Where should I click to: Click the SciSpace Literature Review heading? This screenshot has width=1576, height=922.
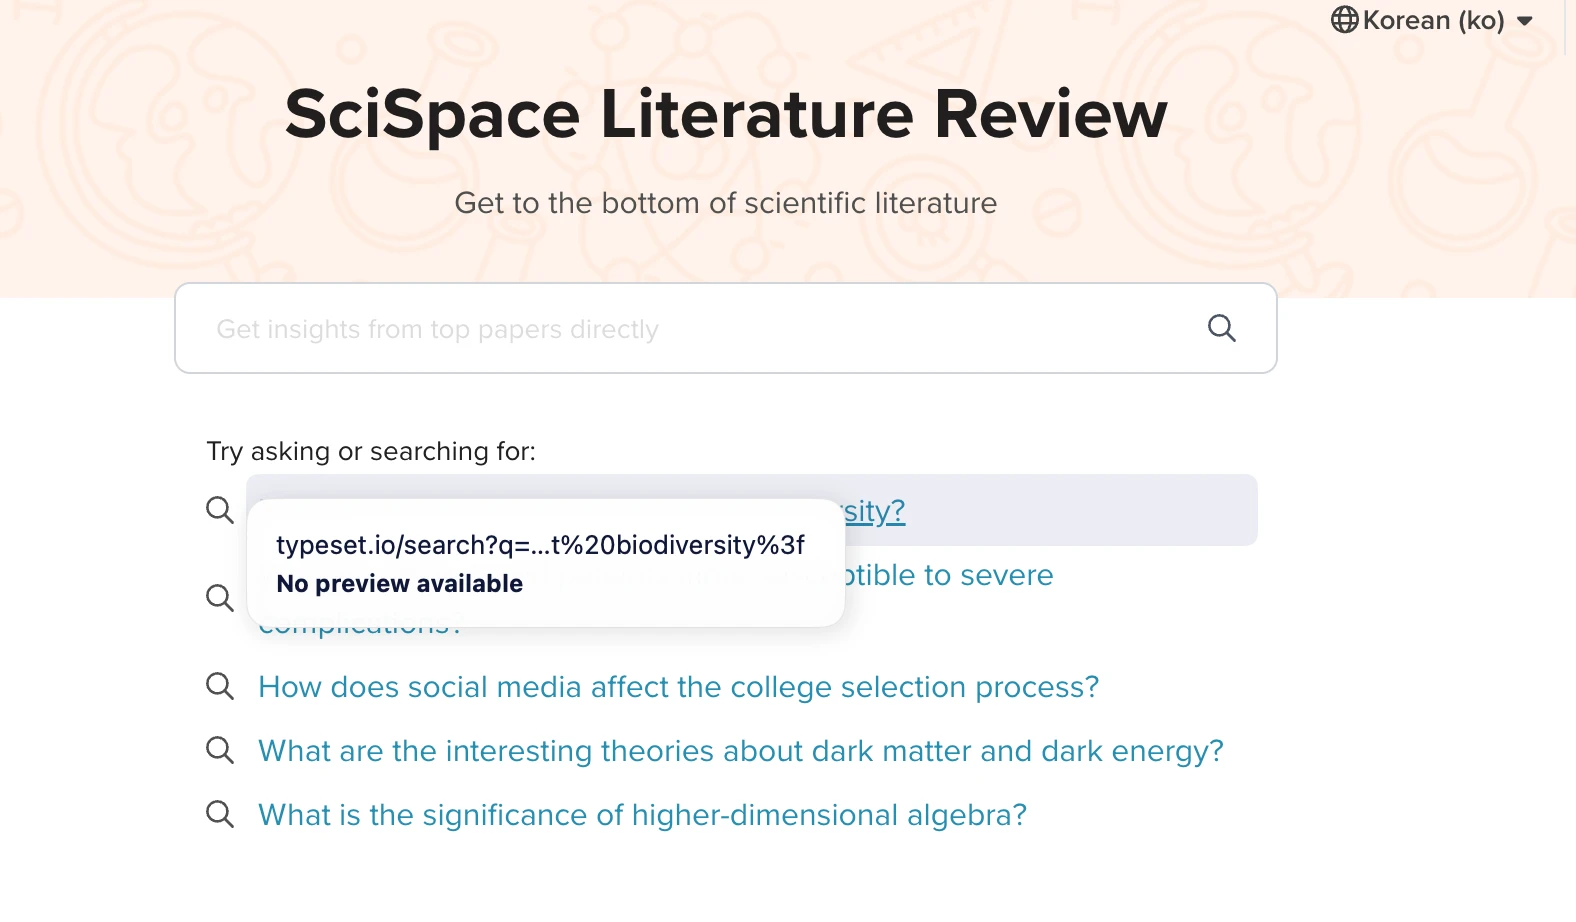[x=725, y=114]
